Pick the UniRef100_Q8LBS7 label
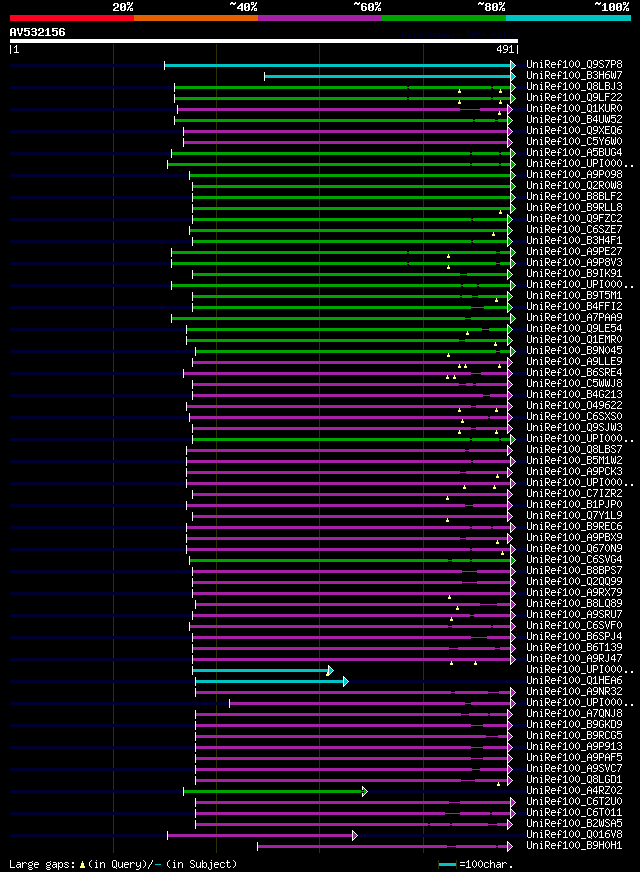640x872 pixels. click(574, 449)
